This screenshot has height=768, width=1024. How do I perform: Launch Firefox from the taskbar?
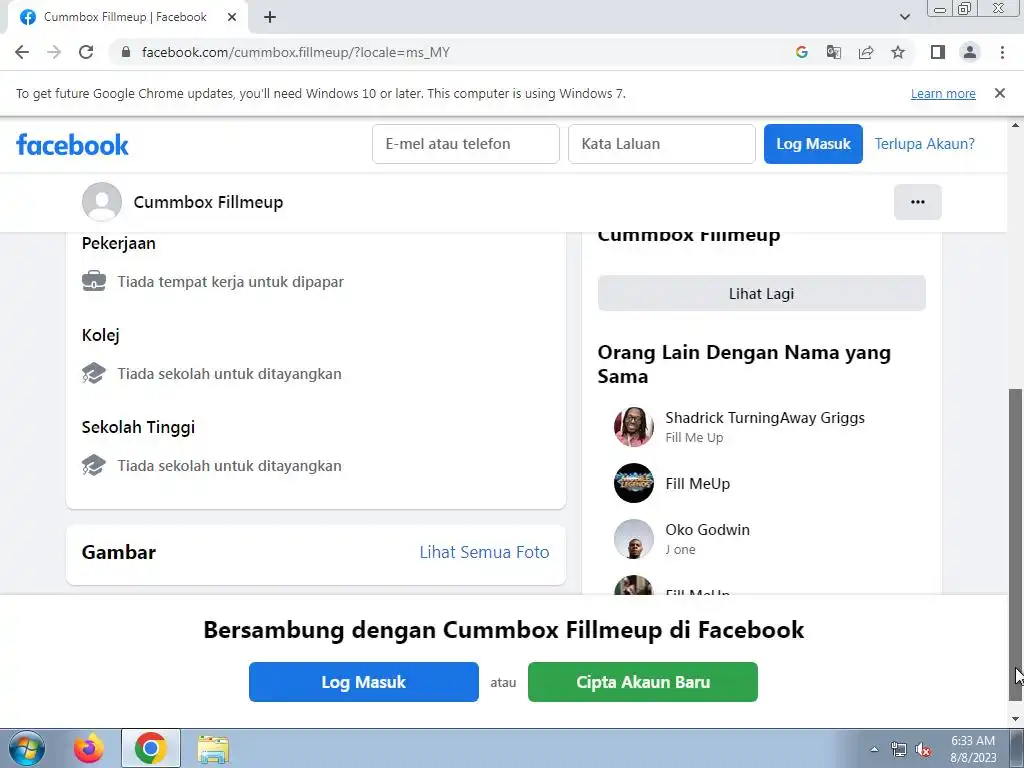89,748
